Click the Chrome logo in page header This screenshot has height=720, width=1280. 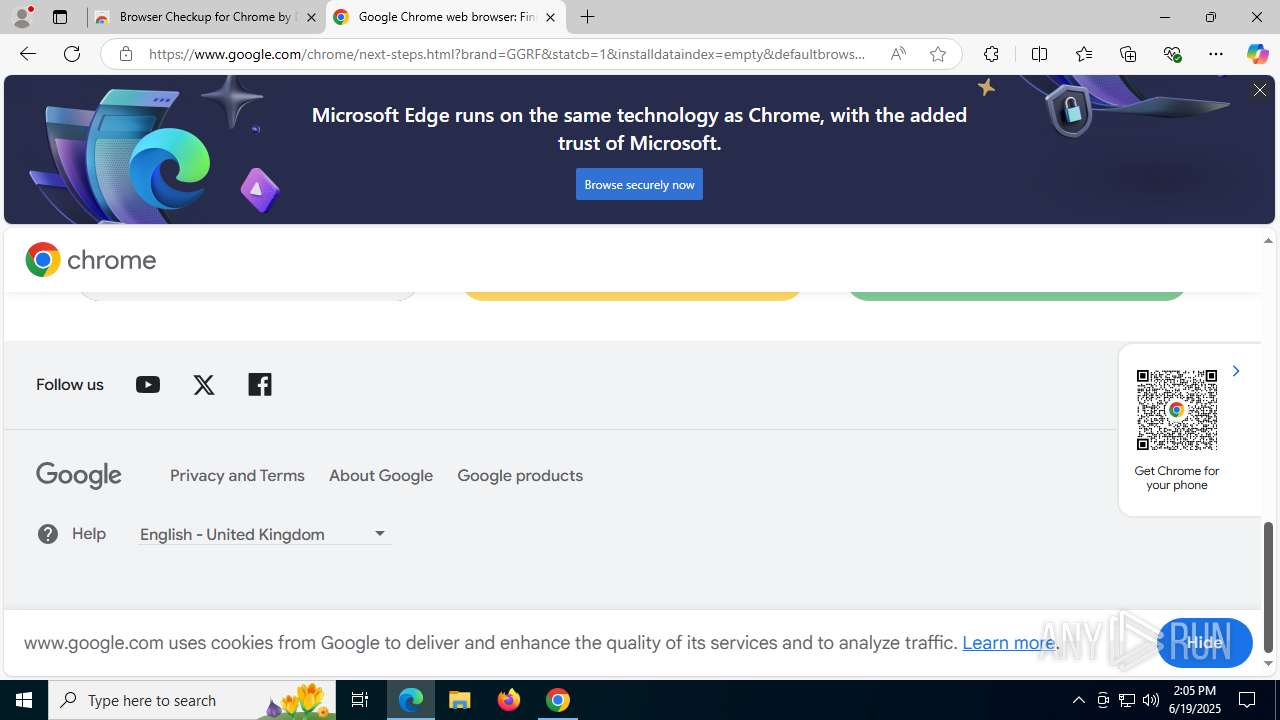pyautogui.click(x=91, y=260)
